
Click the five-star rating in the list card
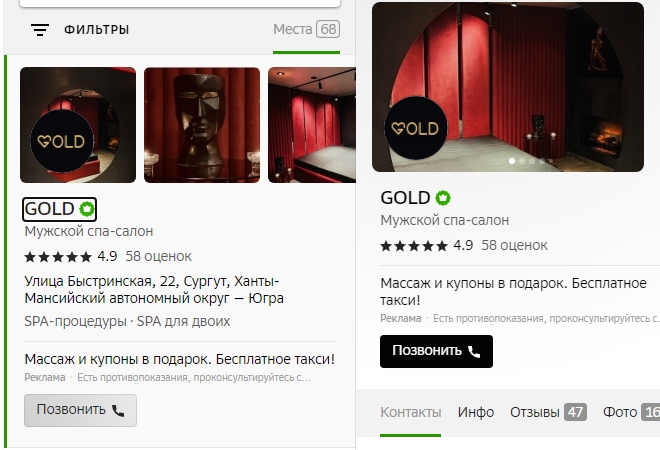click(58, 256)
